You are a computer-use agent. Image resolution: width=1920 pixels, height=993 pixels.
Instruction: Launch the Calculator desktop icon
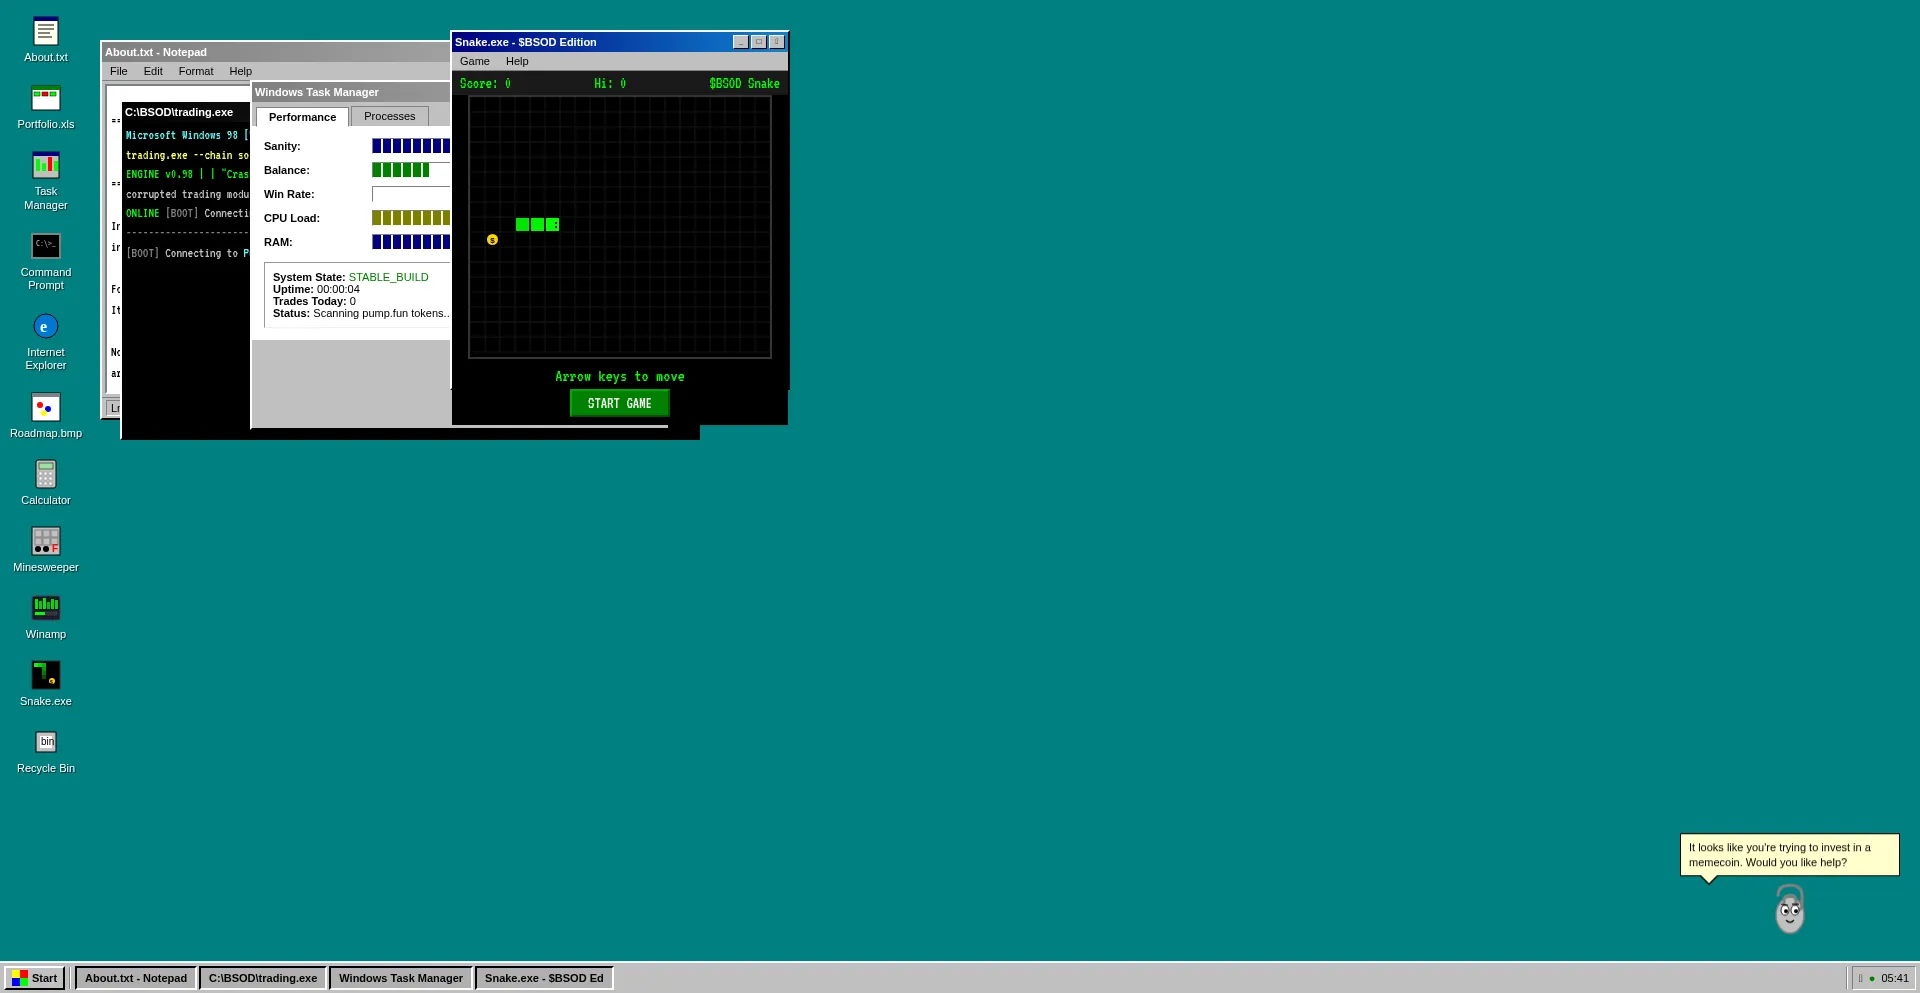coord(46,483)
